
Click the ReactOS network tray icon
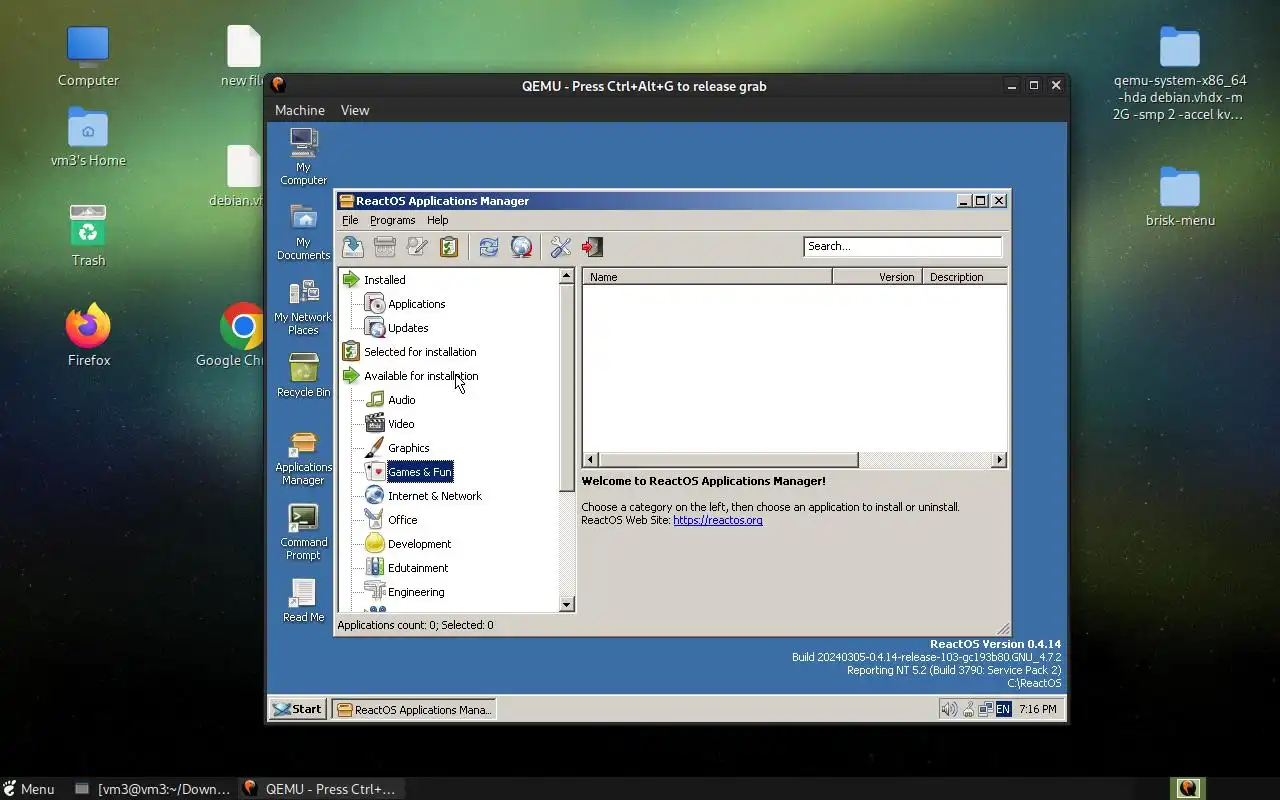[985, 709]
